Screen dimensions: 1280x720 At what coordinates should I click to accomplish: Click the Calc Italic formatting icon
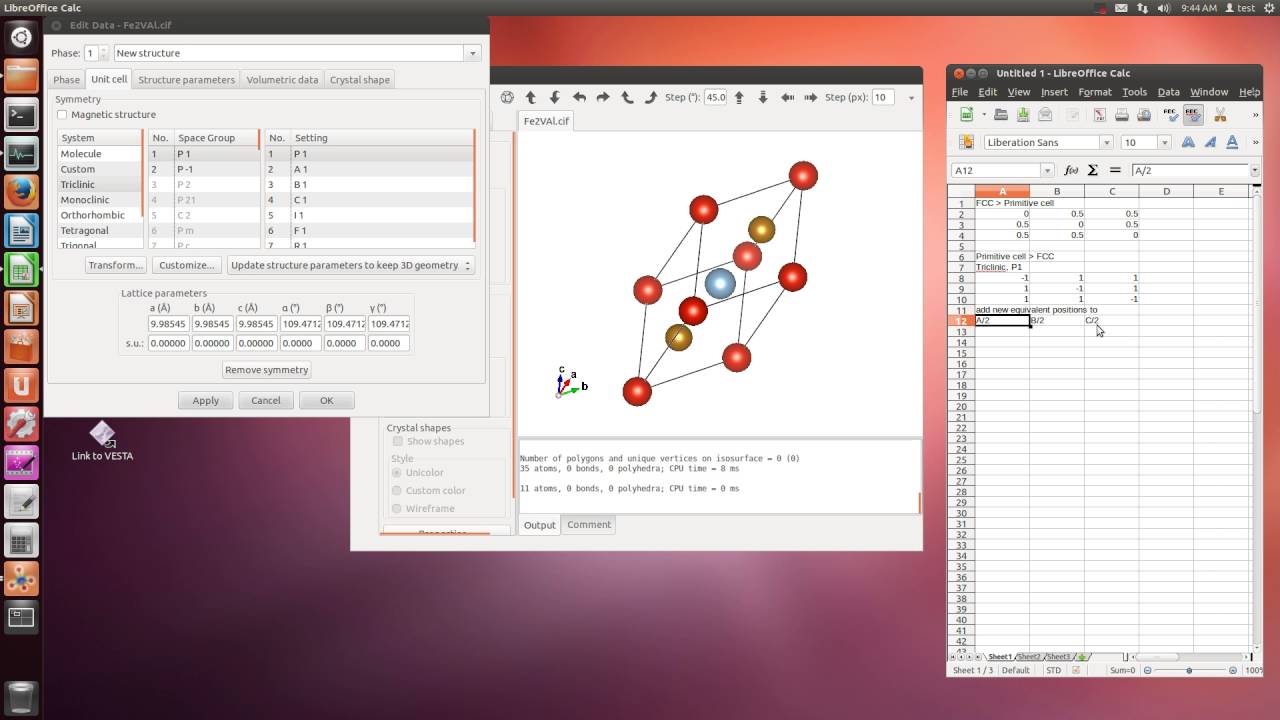(1210, 142)
